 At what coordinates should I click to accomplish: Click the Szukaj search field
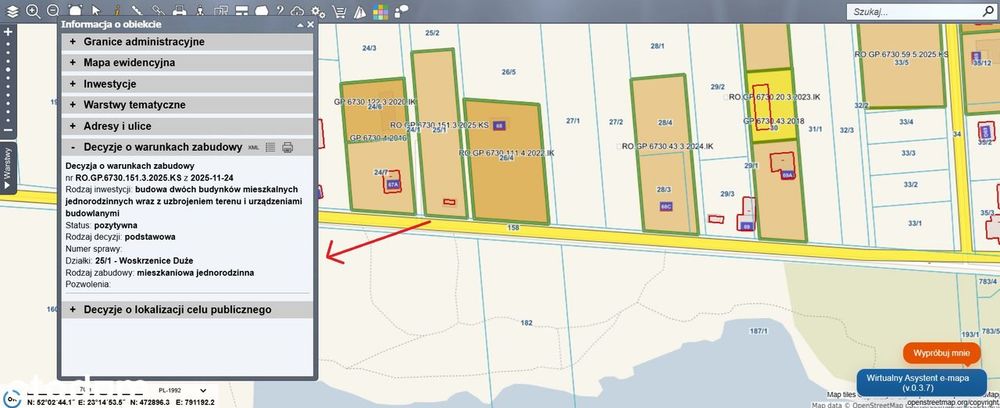[915, 11]
